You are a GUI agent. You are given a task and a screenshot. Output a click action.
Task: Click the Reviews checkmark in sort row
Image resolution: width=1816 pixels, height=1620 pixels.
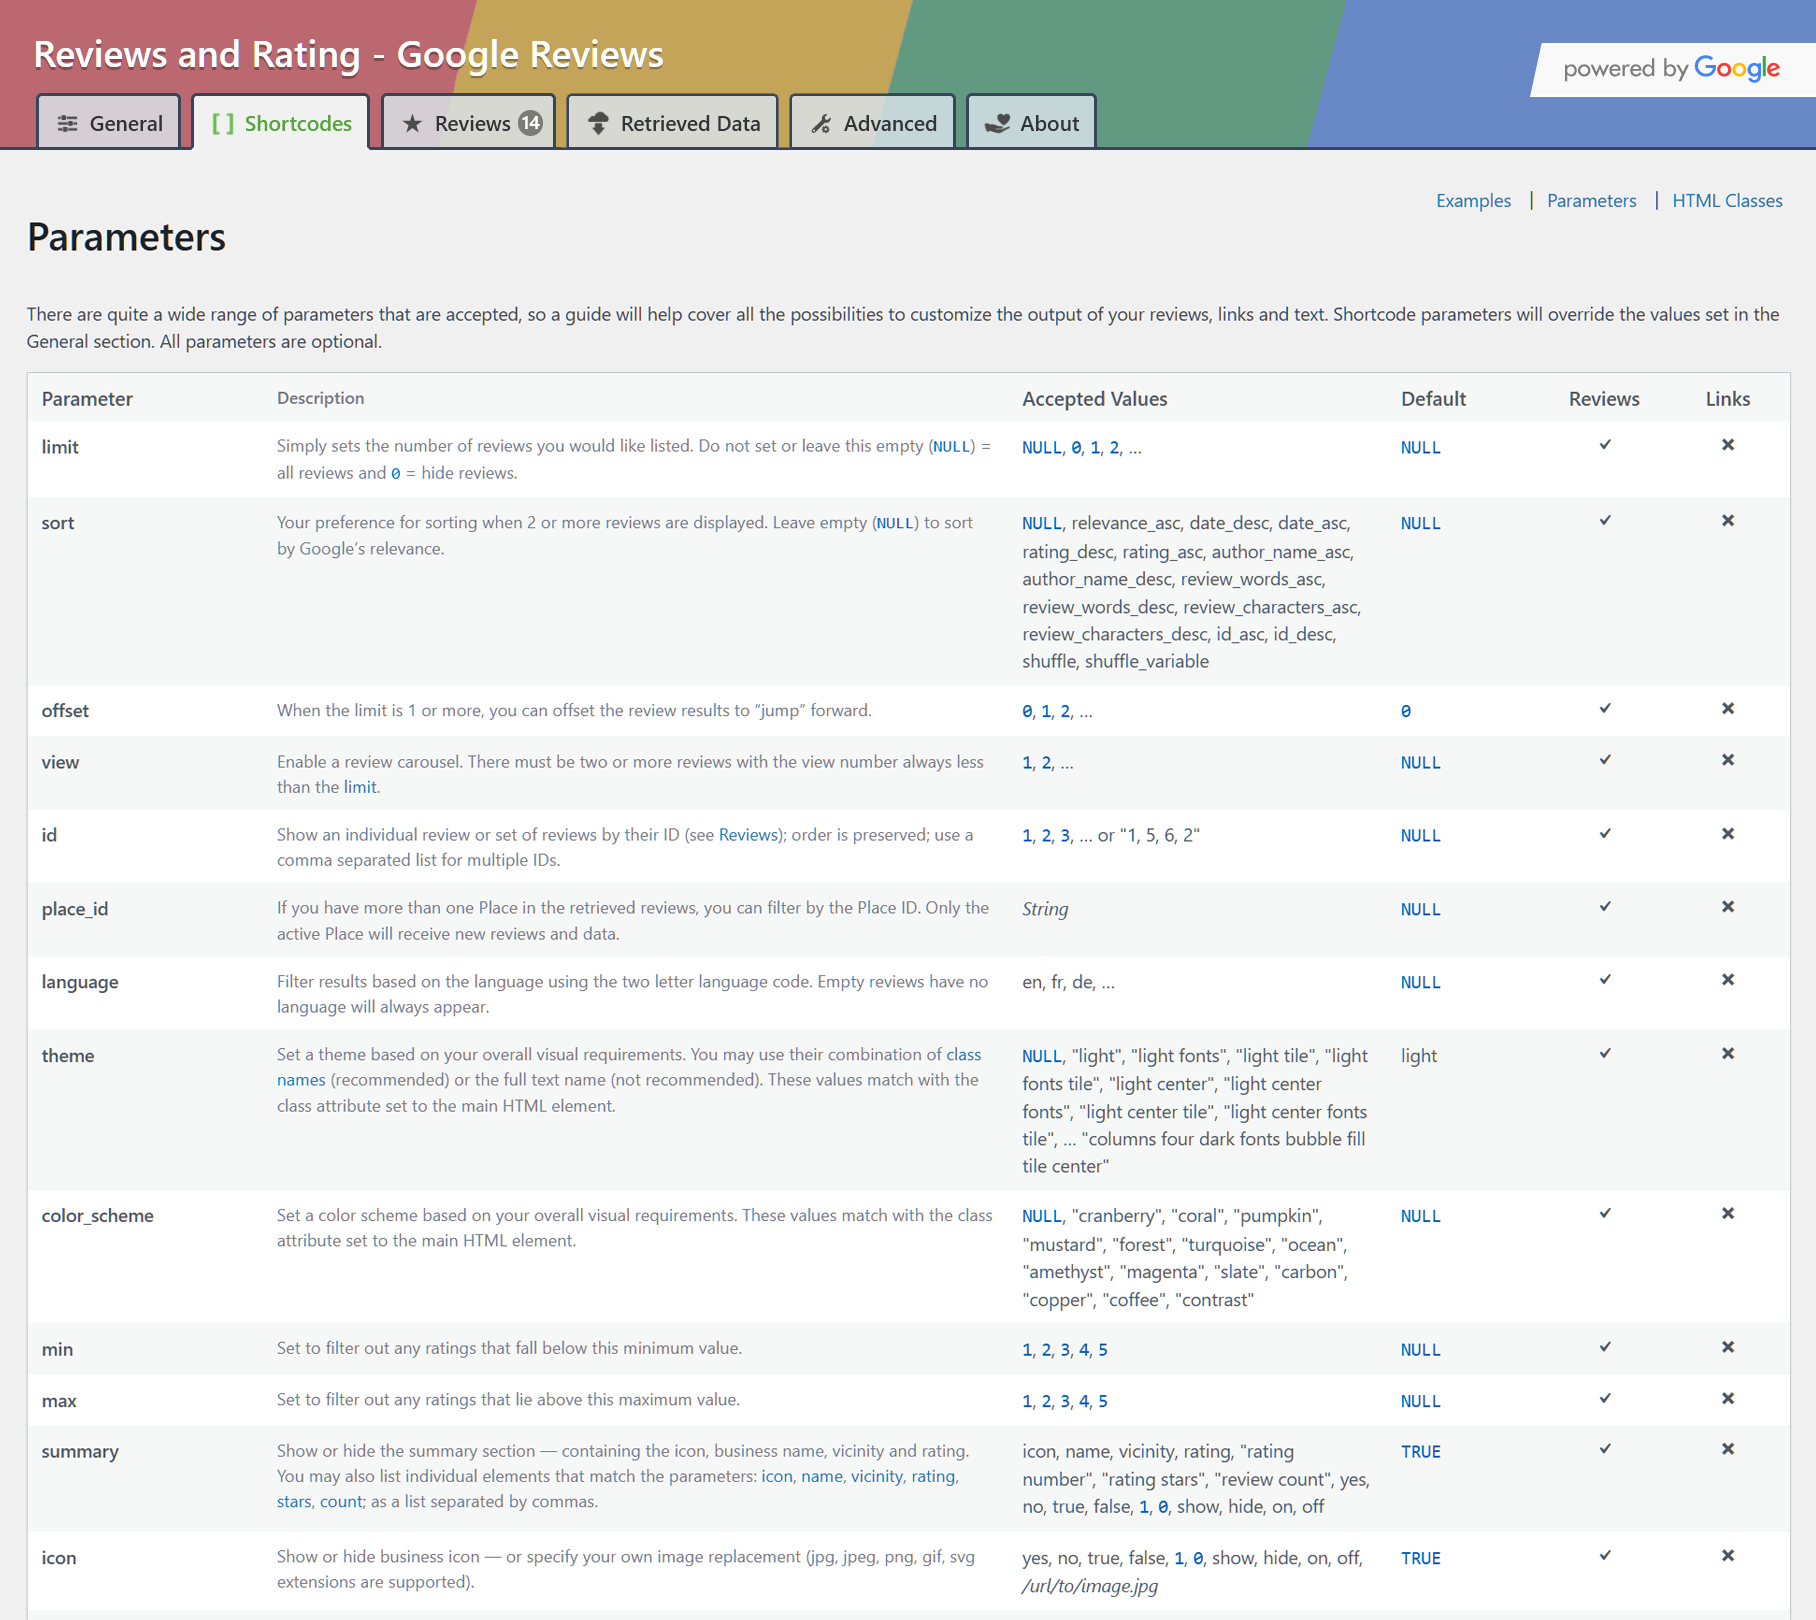point(1605,521)
